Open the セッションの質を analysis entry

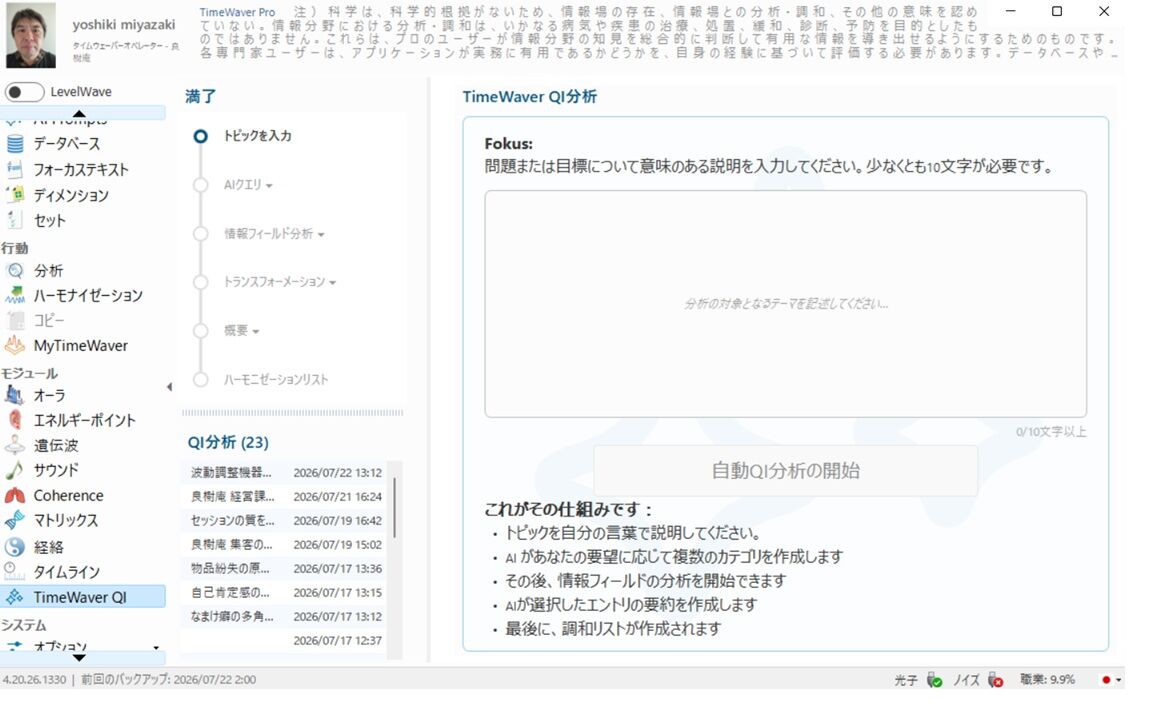286,521
